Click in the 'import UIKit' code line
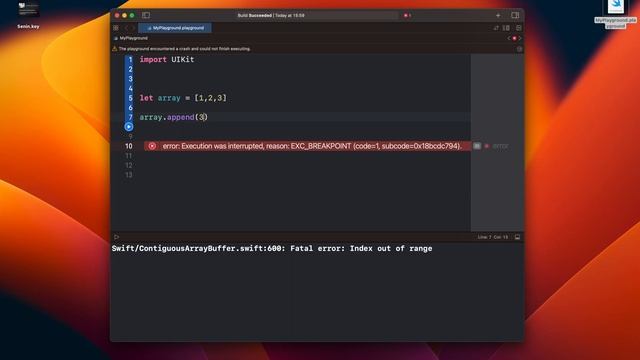This screenshot has height=360, width=640. [x=167, y=60]
